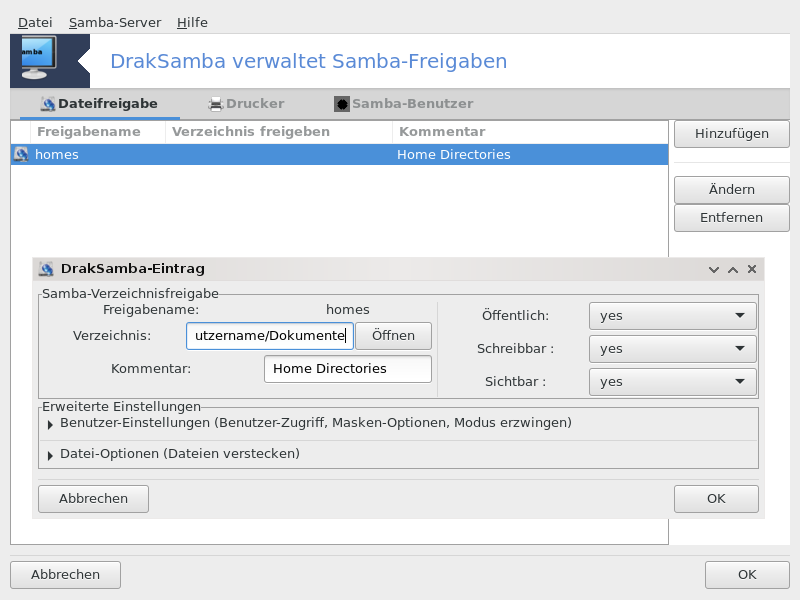Image resolution: width=800 pixels, height=600 pixels.
Task: Click the main window Abbrechen button
Action: (65, 574)
